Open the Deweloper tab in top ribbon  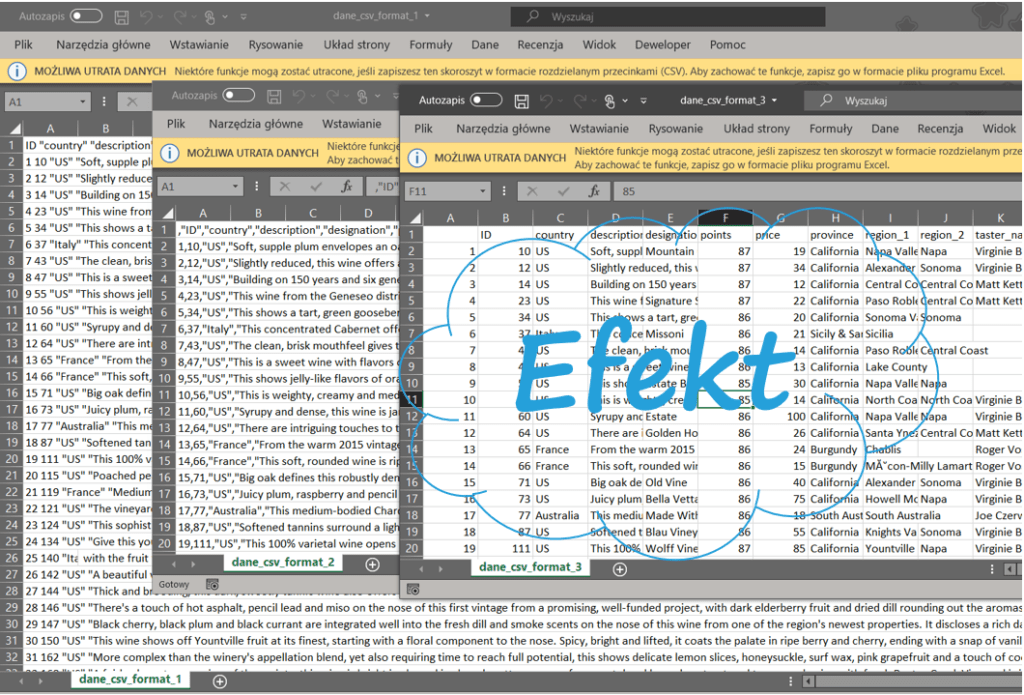(662, 45)
